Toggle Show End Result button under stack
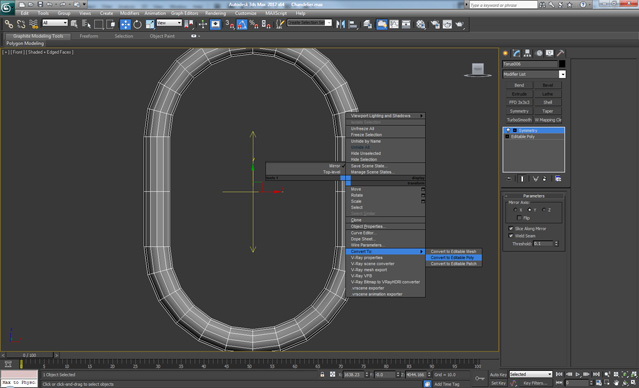Image resolution: width=639 pixels, height=388 pixels. (x=522, y=179)
